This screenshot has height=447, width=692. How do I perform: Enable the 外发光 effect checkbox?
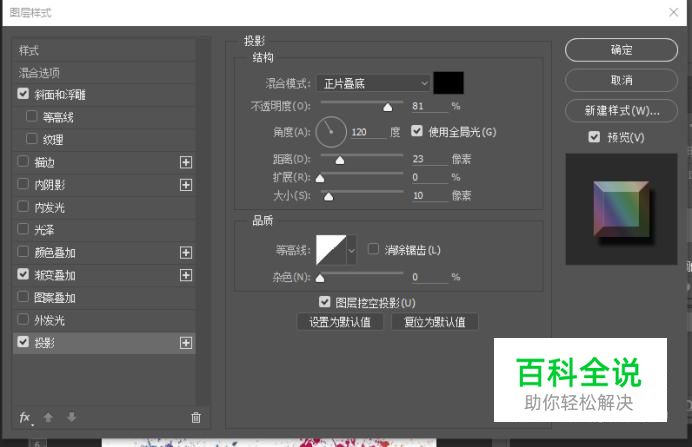pos(23,319)
